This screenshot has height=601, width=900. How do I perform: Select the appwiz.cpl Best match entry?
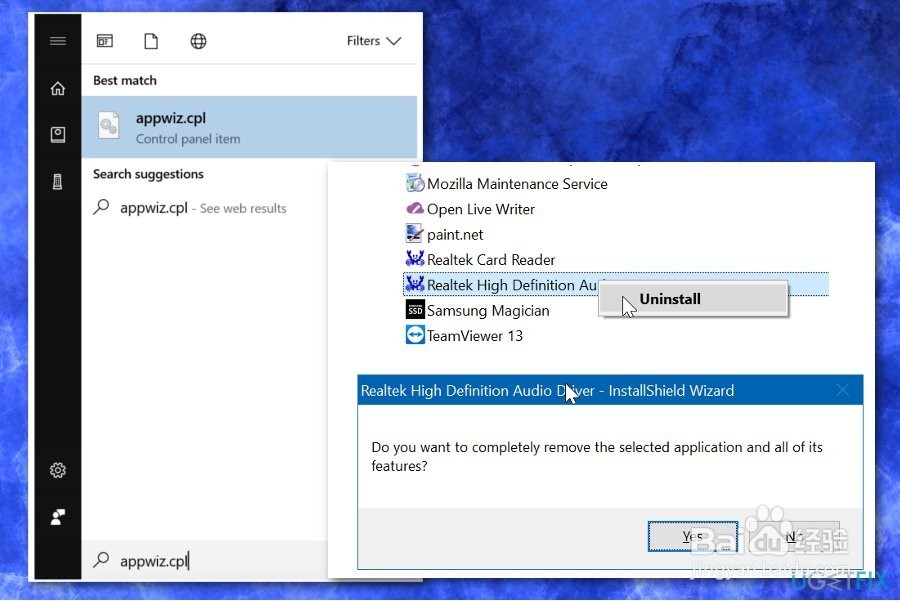pos(200,127)
